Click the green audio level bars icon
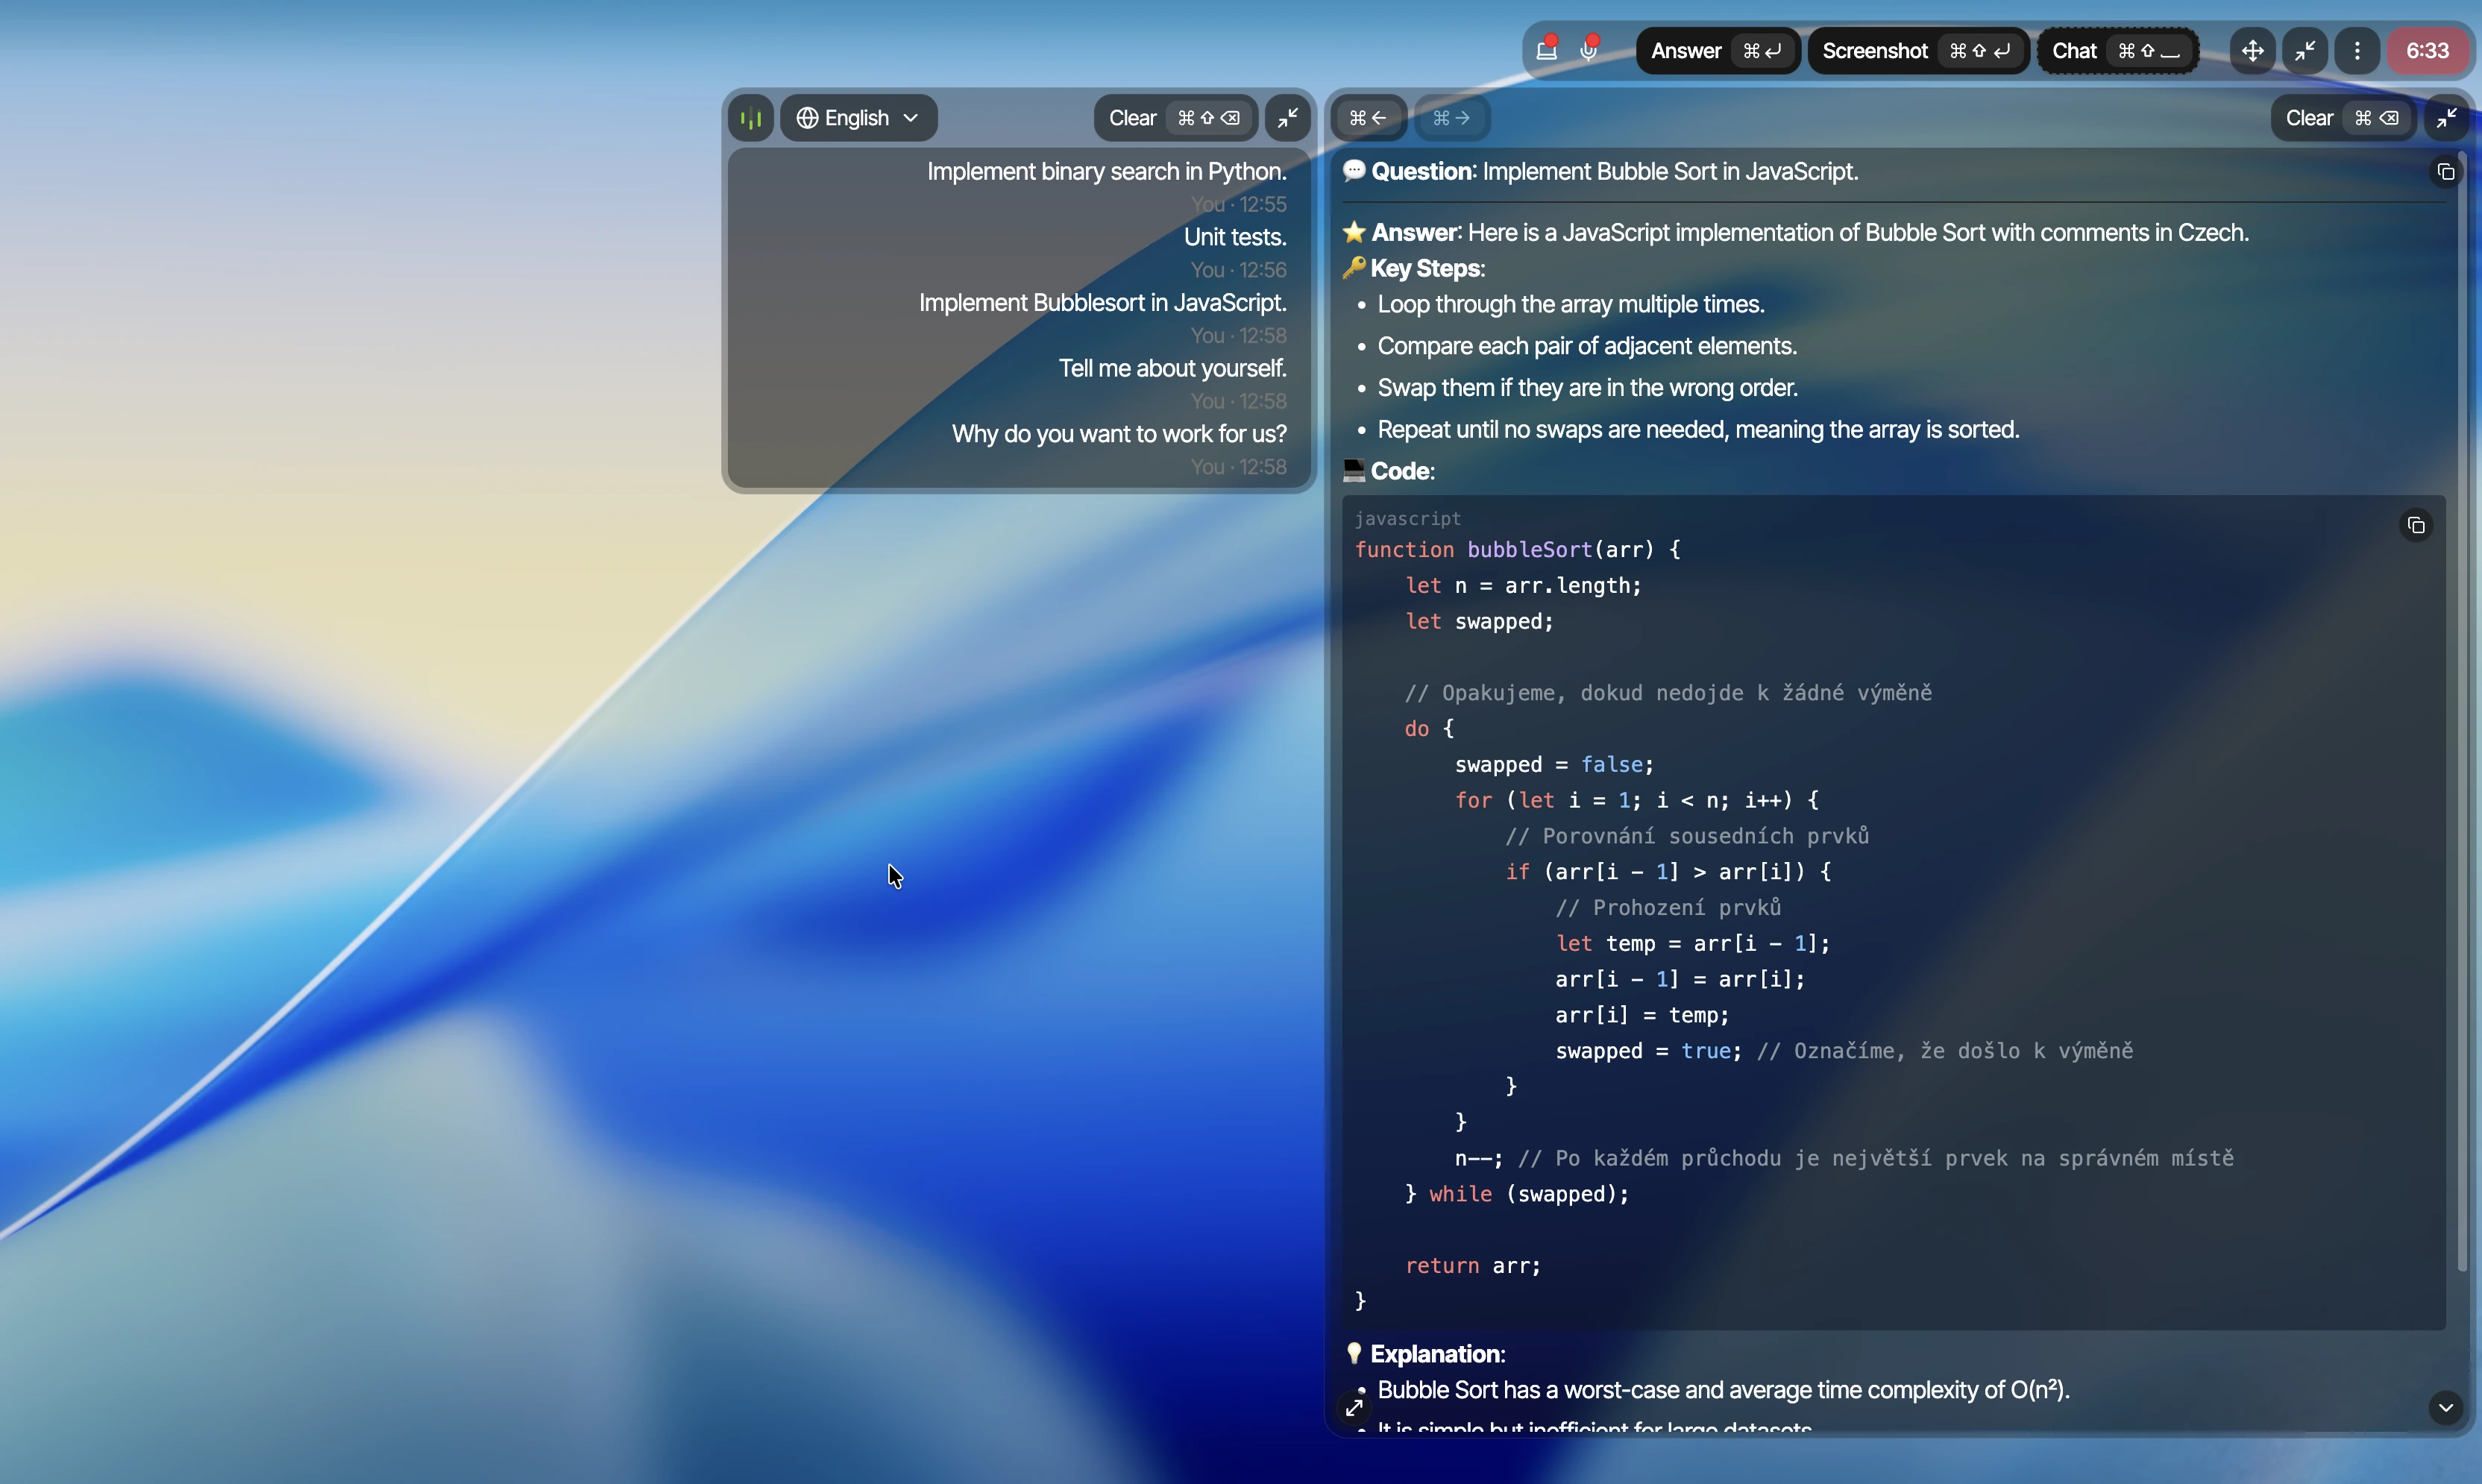The height and width of the screenshot is (1484, 2482). pyautogui.click(x=751, y=118)
